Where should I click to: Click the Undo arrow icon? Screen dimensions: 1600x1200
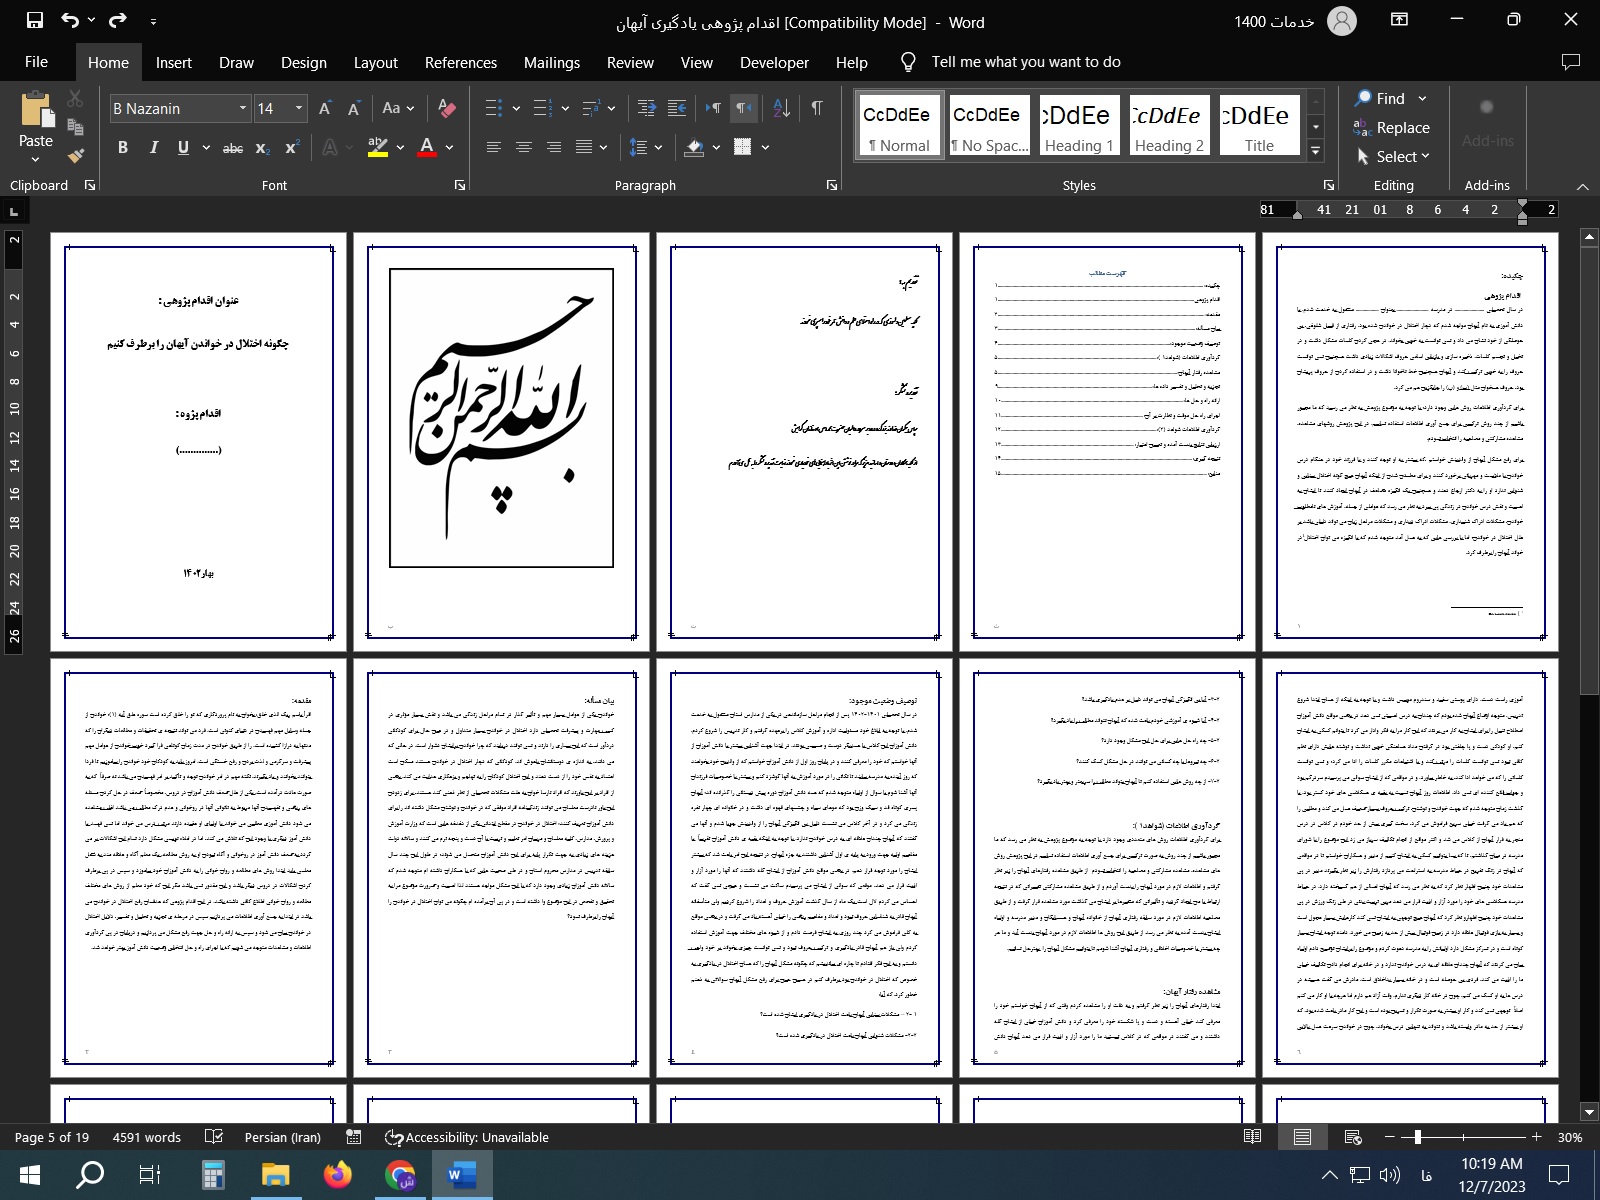point(69,20)
